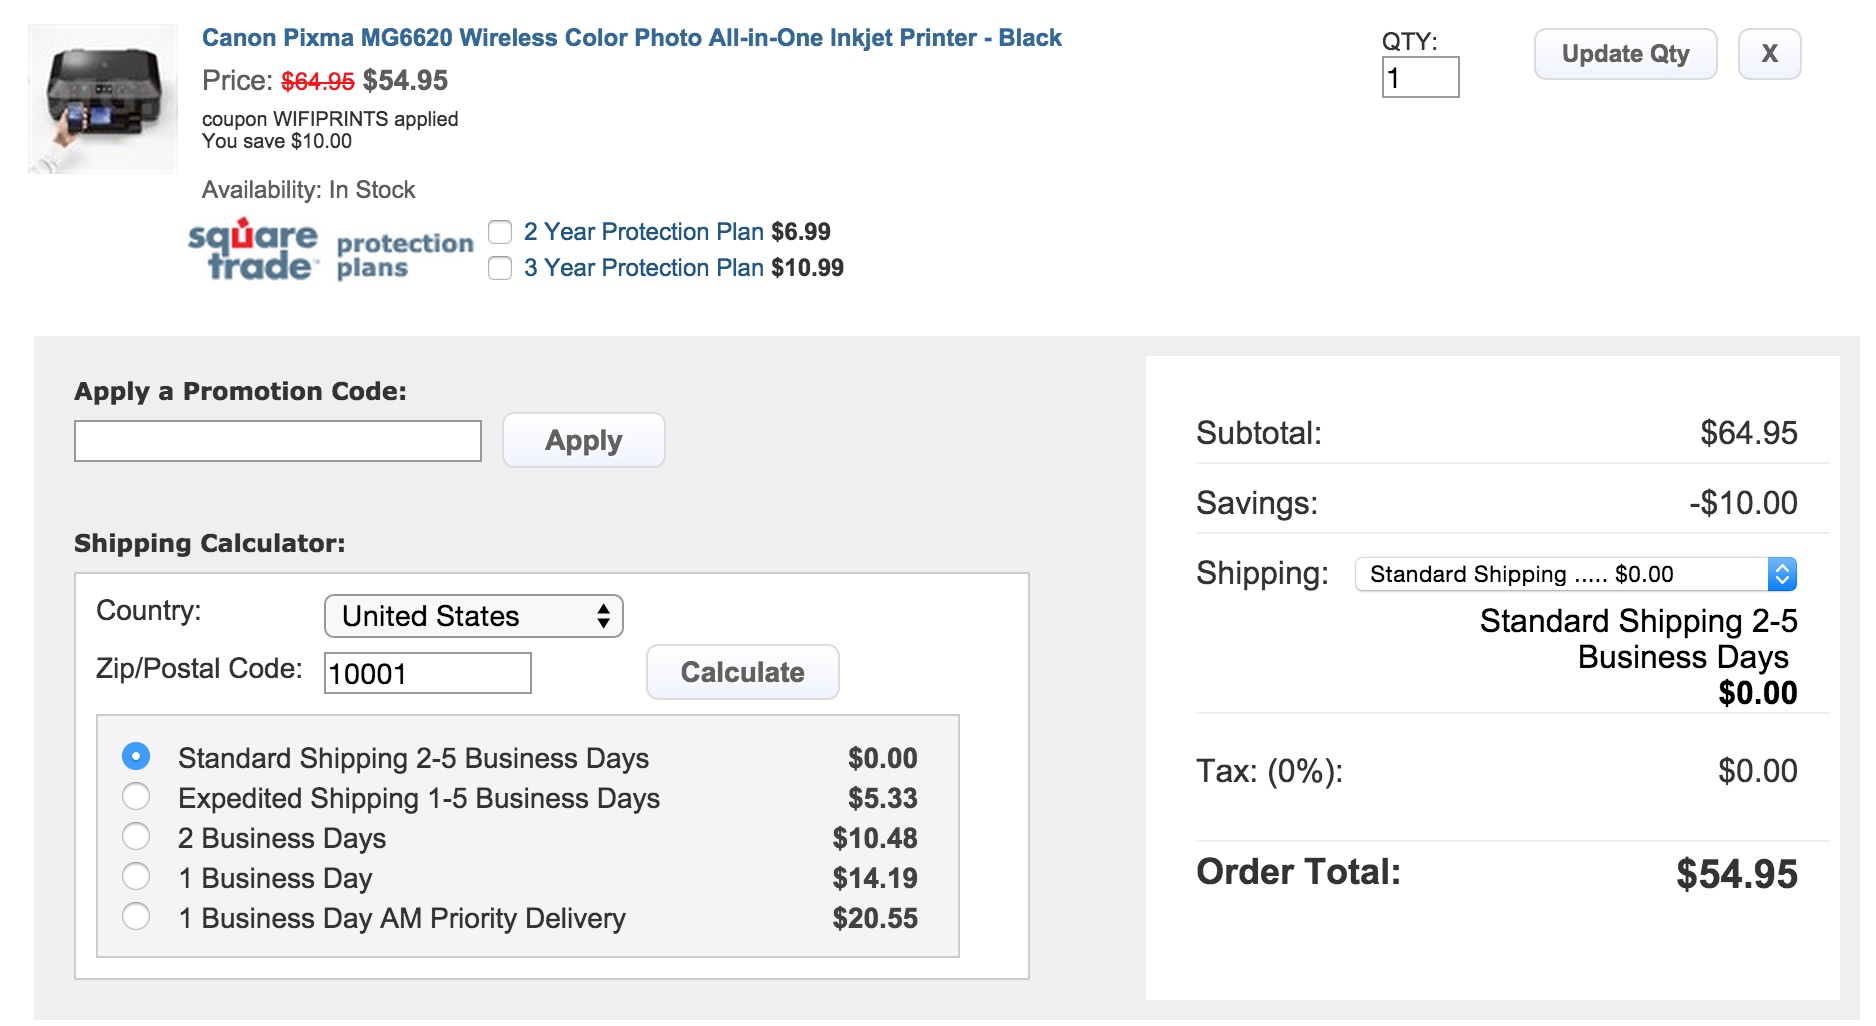Check the 2 Year Protection Plan checkbox
The image size is (1876, 1026).
point(500,232)
